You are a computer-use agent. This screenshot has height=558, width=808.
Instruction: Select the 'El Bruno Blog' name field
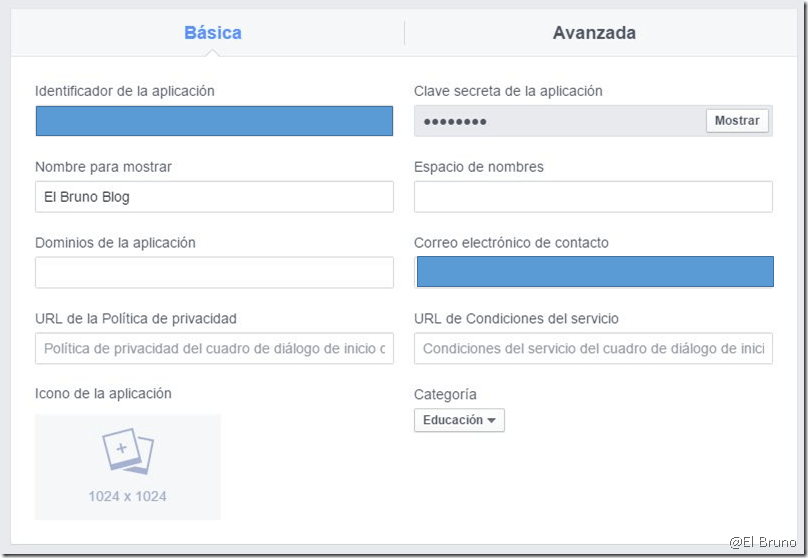(214, 197)
